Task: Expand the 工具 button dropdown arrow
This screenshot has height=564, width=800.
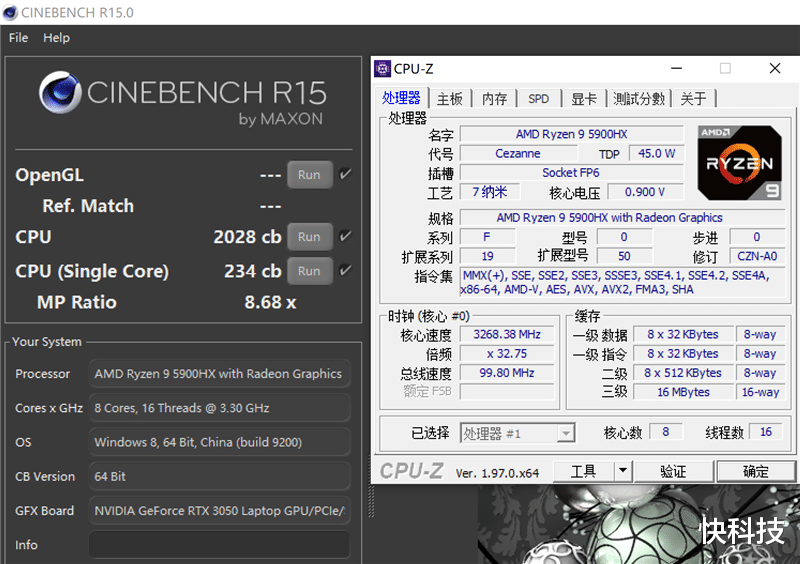Action: click(623, 471)
